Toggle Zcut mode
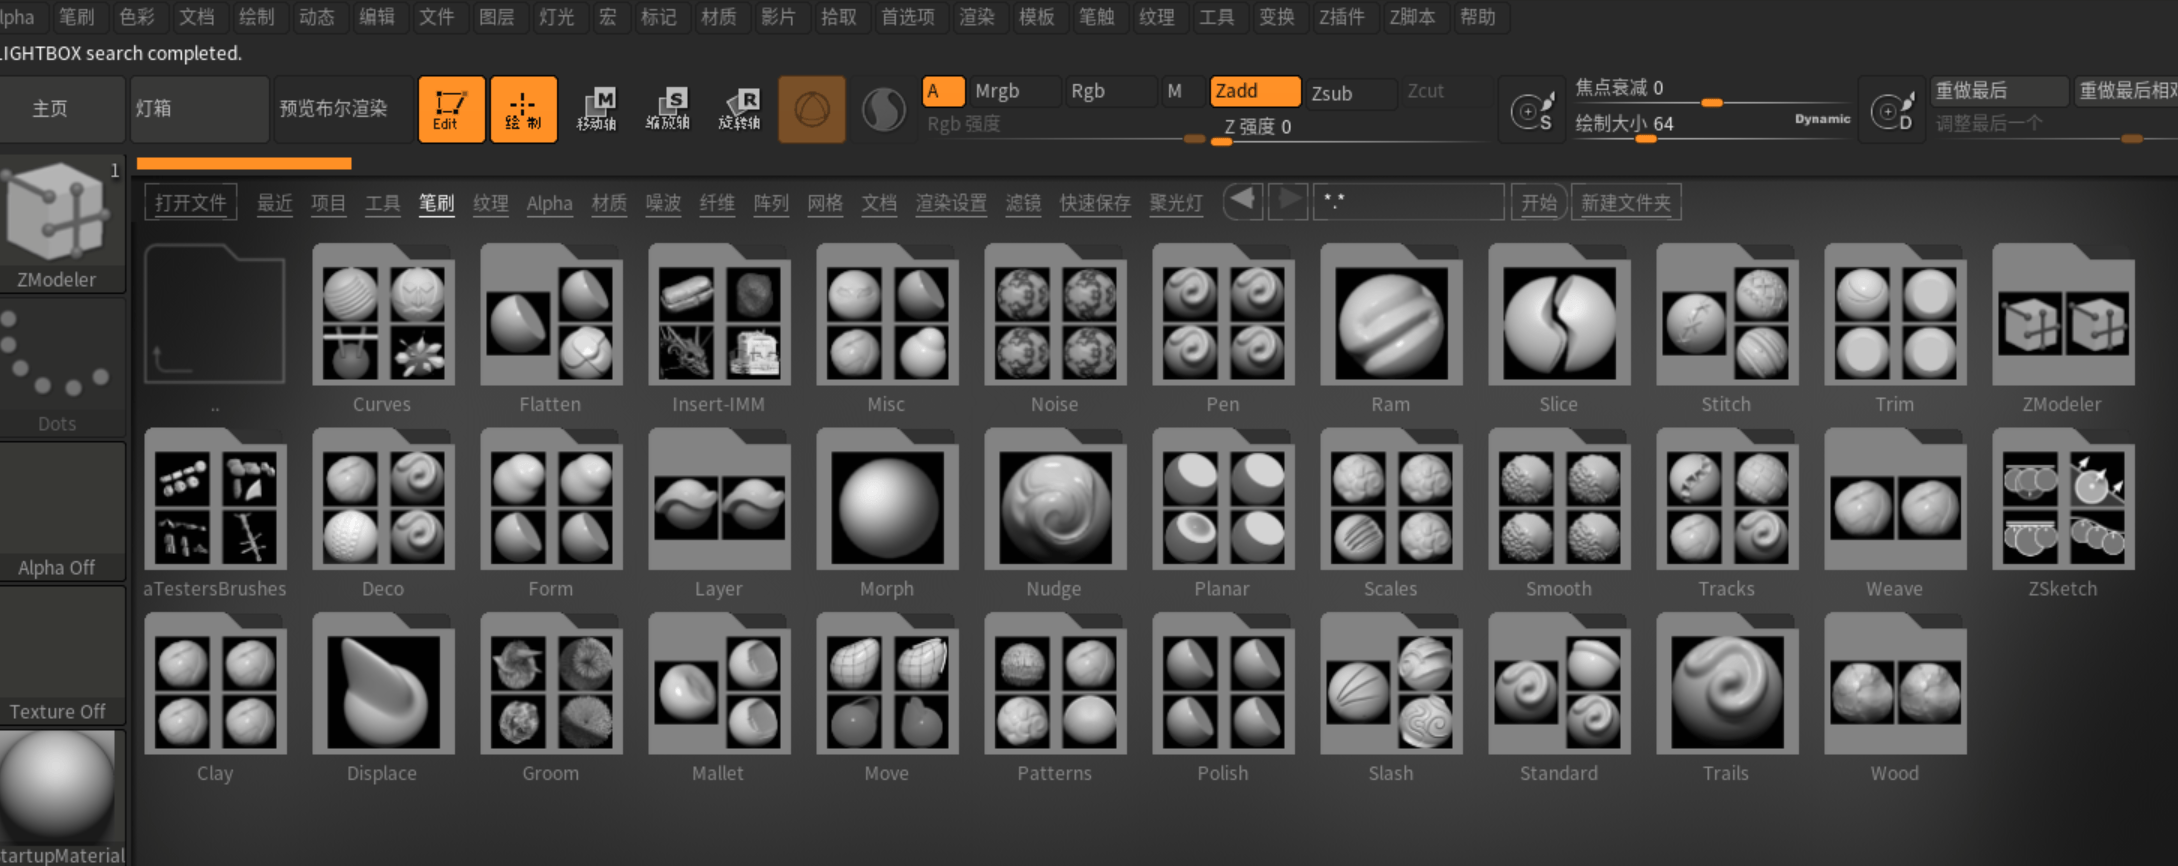Viewport: 2178px width, 866px height. tap(1445, 91)
